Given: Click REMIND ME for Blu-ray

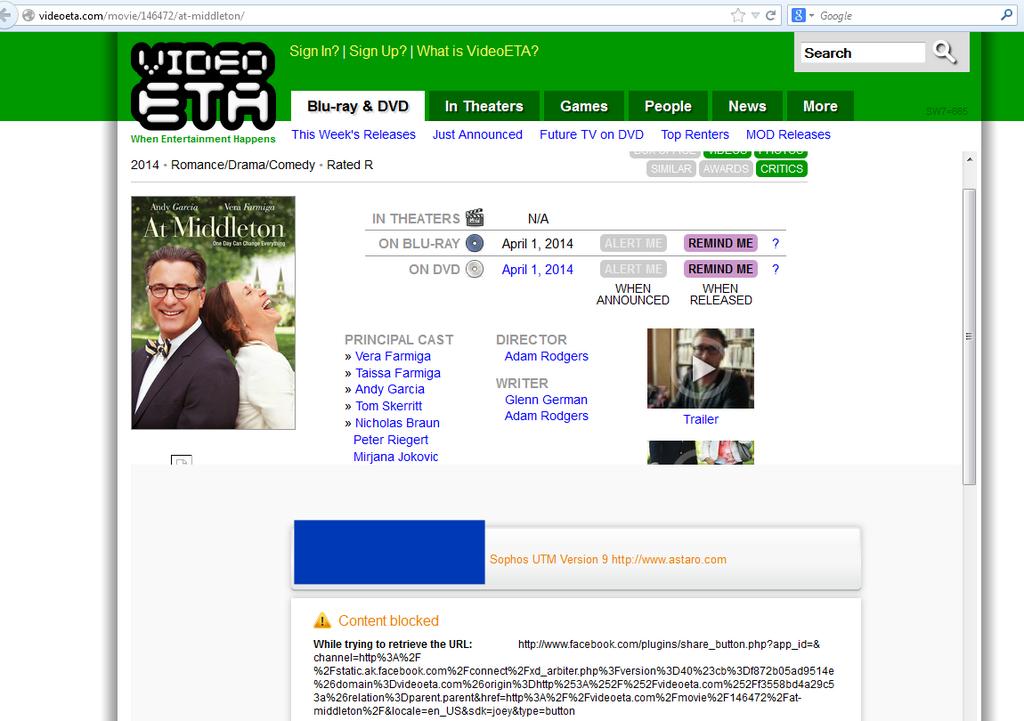Looking at the screenshot, I should 720,244.
